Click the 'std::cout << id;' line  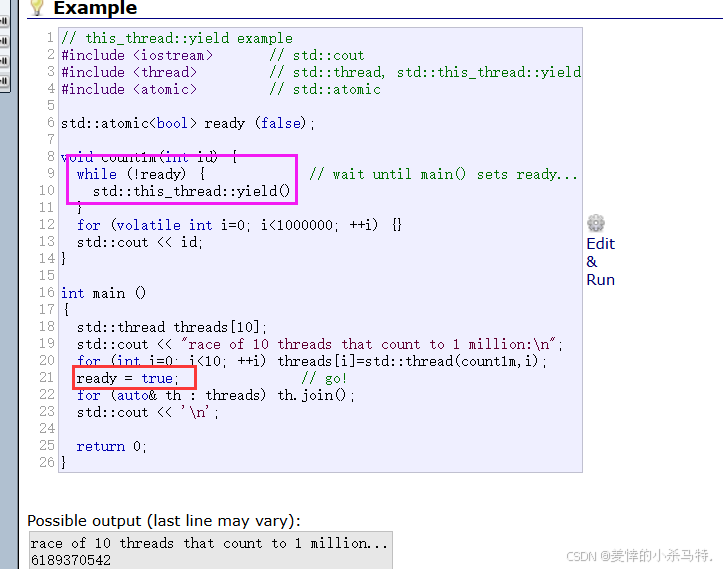[140, 242]
